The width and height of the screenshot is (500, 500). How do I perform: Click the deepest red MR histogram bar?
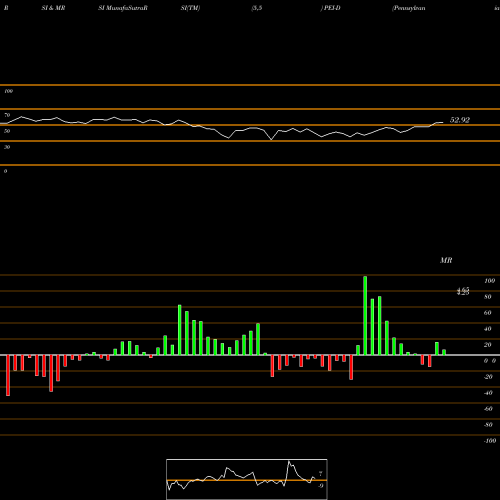8,375
